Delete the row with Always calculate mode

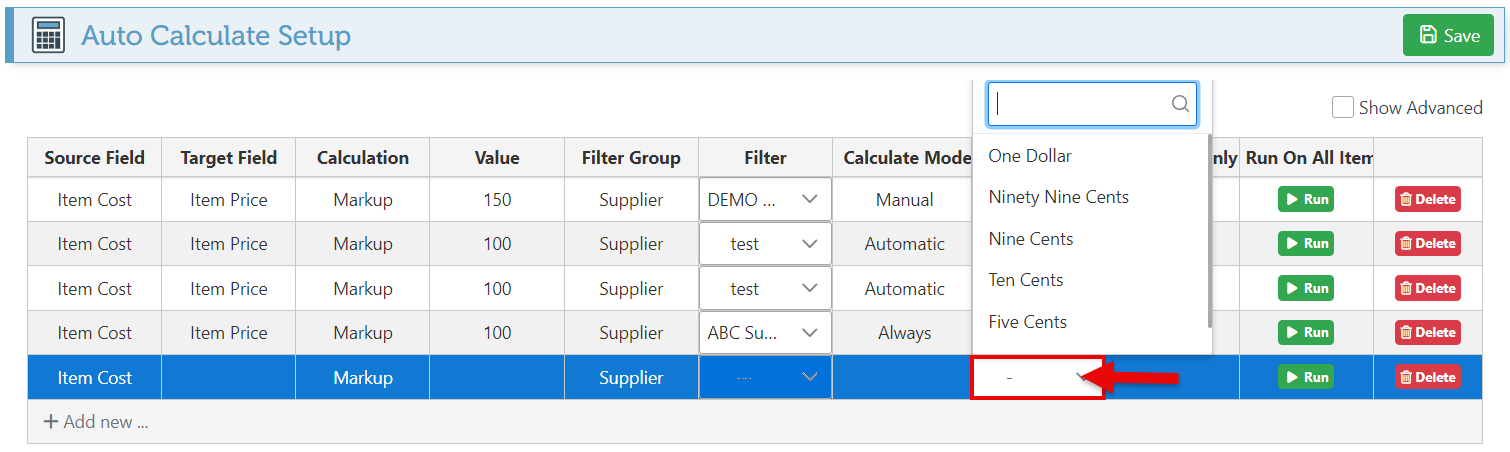[x=1427, y=332]
